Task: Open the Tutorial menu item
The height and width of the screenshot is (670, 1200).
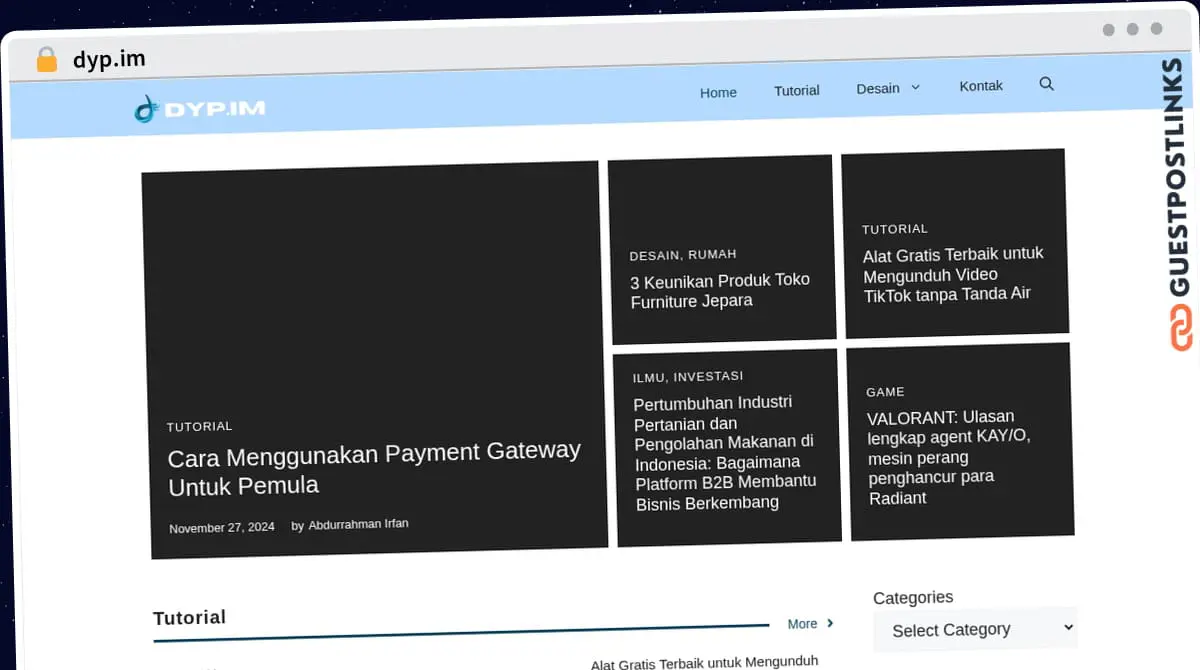Action: 796,90
